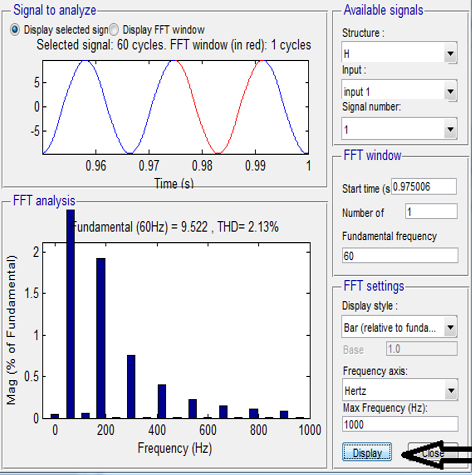Open the Structure dropdown showing H
Screen dimensions: 472x475
click(399, 53)
